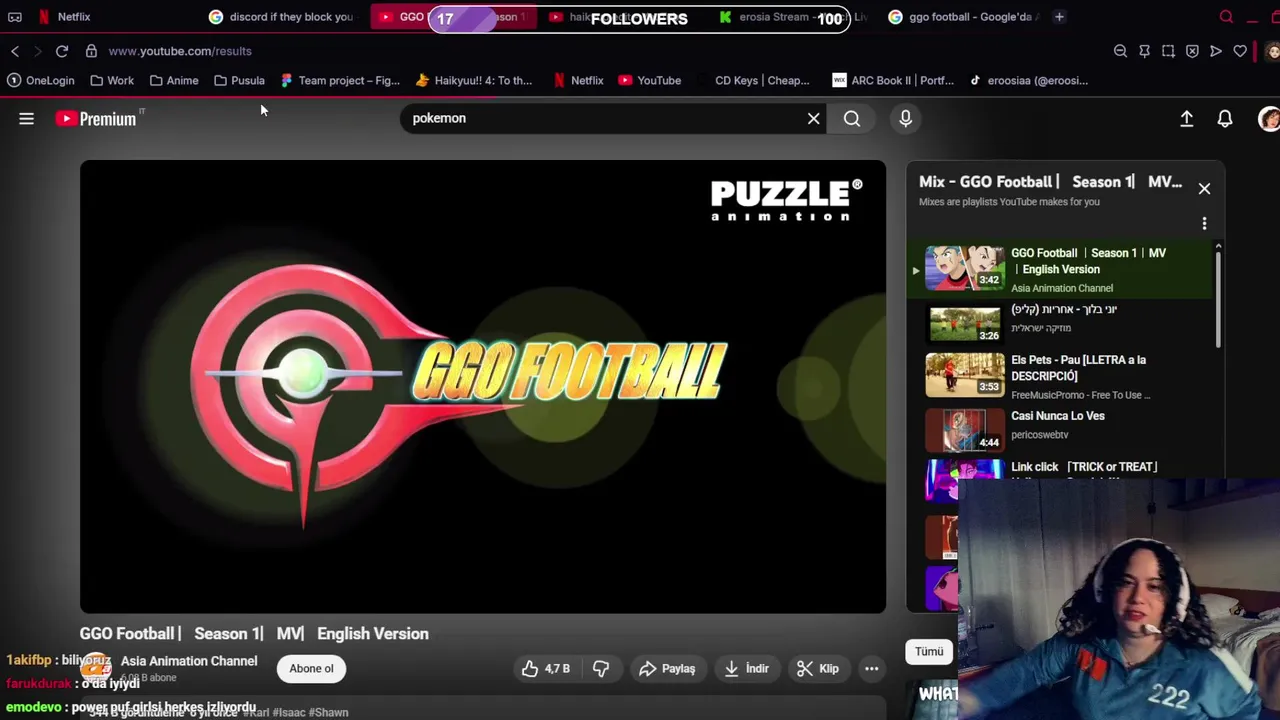Bookmark the page with the heart icon
Viewport: 1280px width, 720px height.
point(1240,51)
